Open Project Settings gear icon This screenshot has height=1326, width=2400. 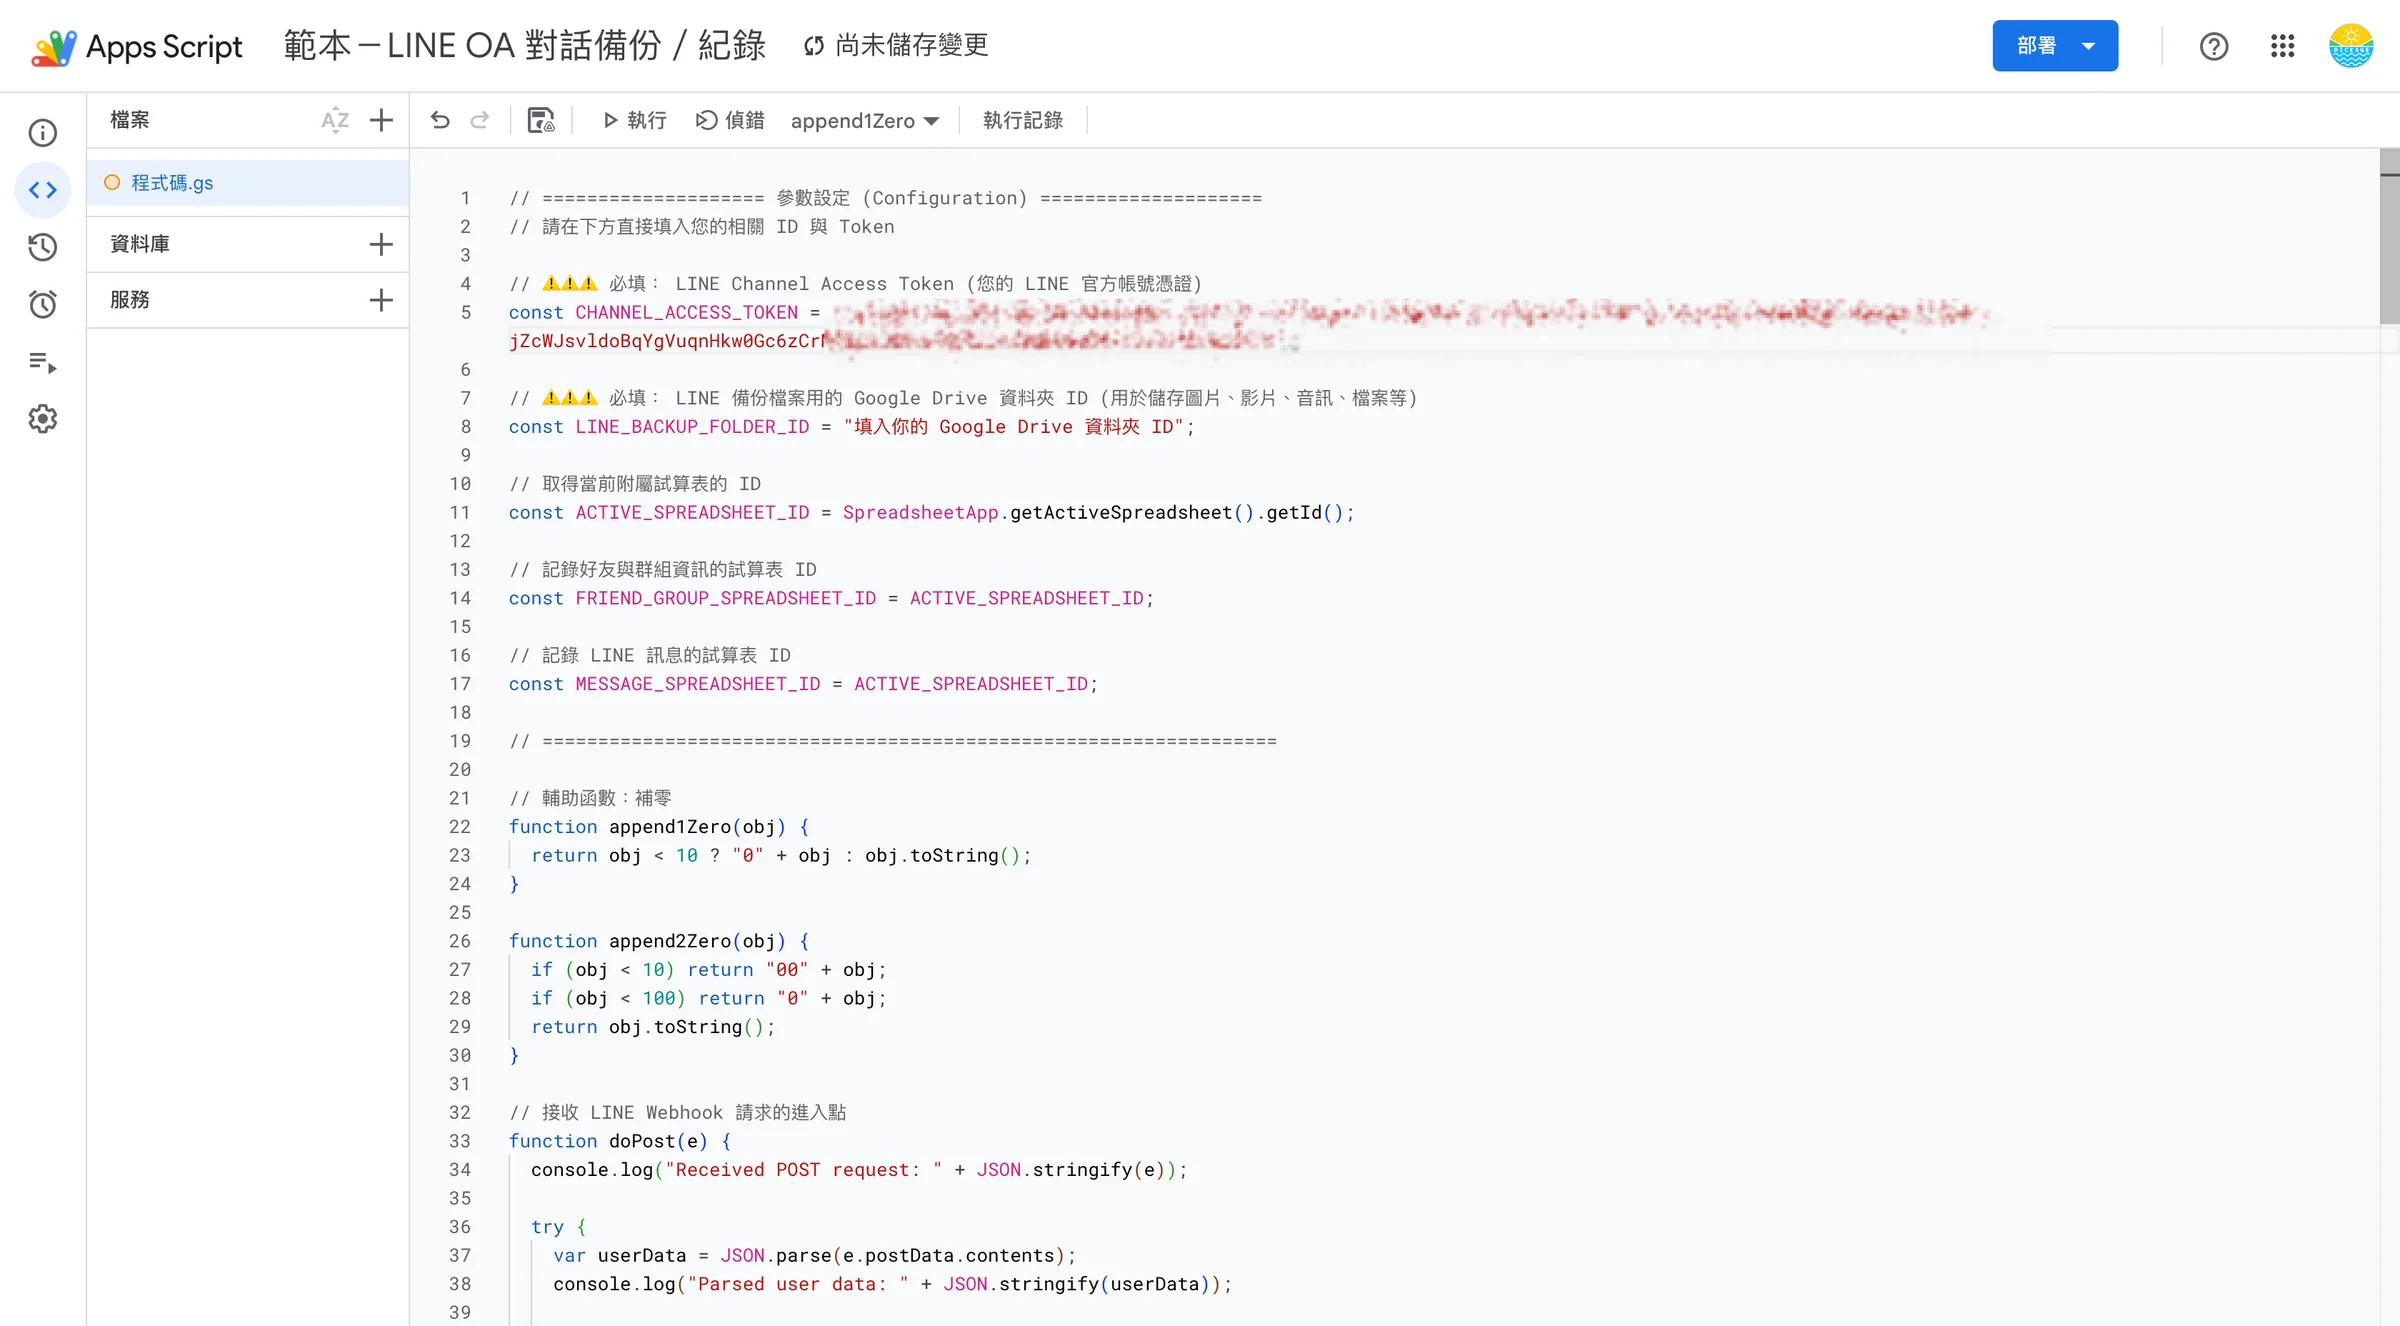pos(43,419)
